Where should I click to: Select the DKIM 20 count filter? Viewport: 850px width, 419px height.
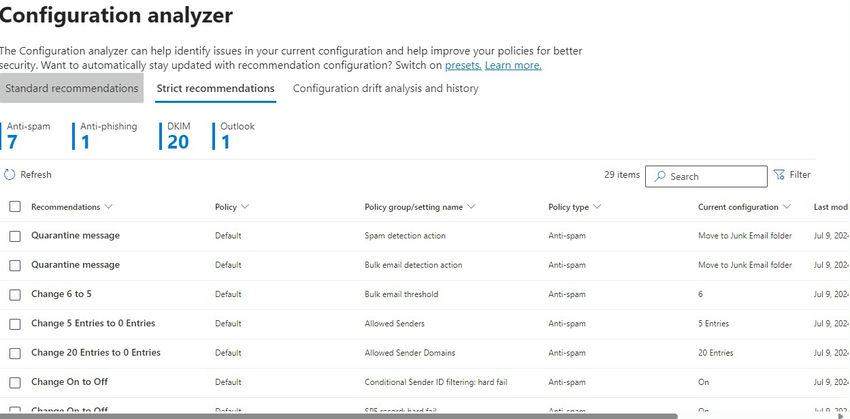pos(177,135)
